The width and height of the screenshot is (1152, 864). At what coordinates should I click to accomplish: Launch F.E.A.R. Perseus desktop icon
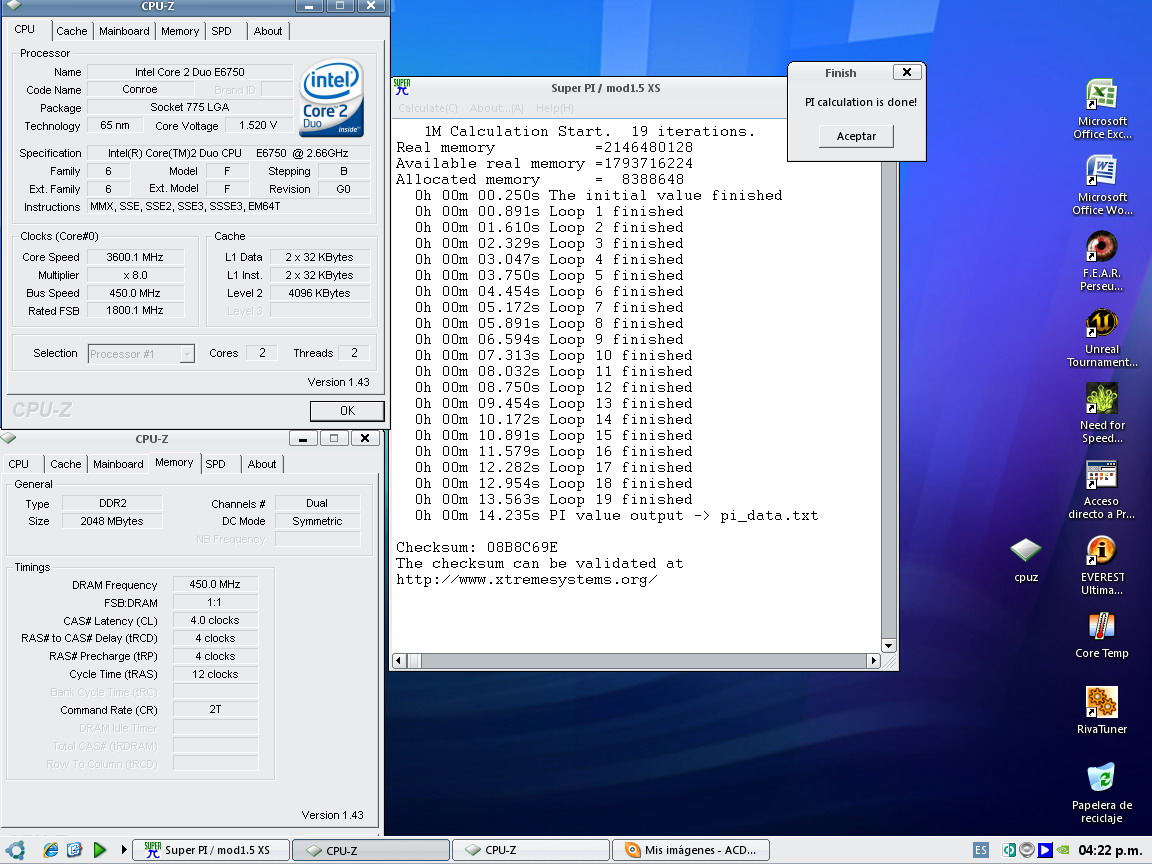tap(1101, 261)
